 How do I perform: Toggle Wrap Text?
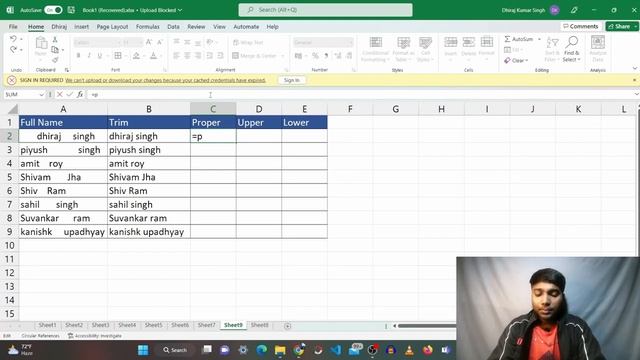[x=248, y=42]
